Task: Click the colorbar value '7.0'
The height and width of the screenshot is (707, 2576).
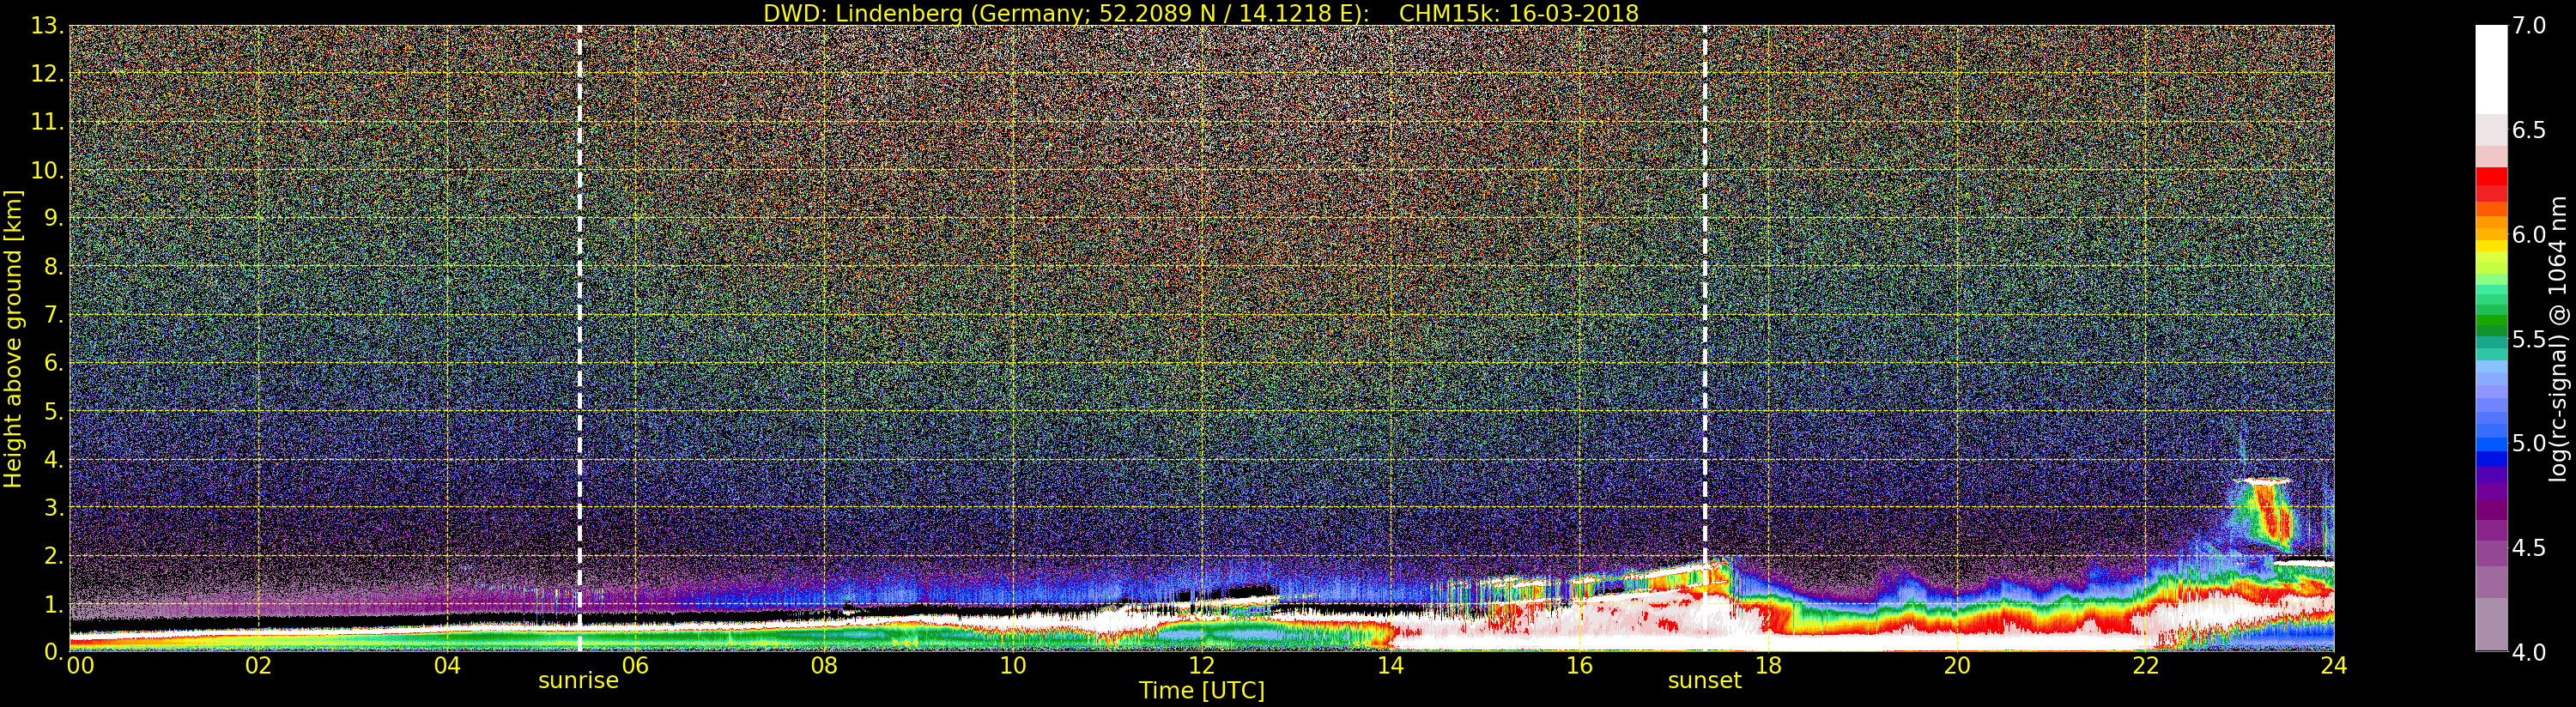Action: [x=2529, y=26]
